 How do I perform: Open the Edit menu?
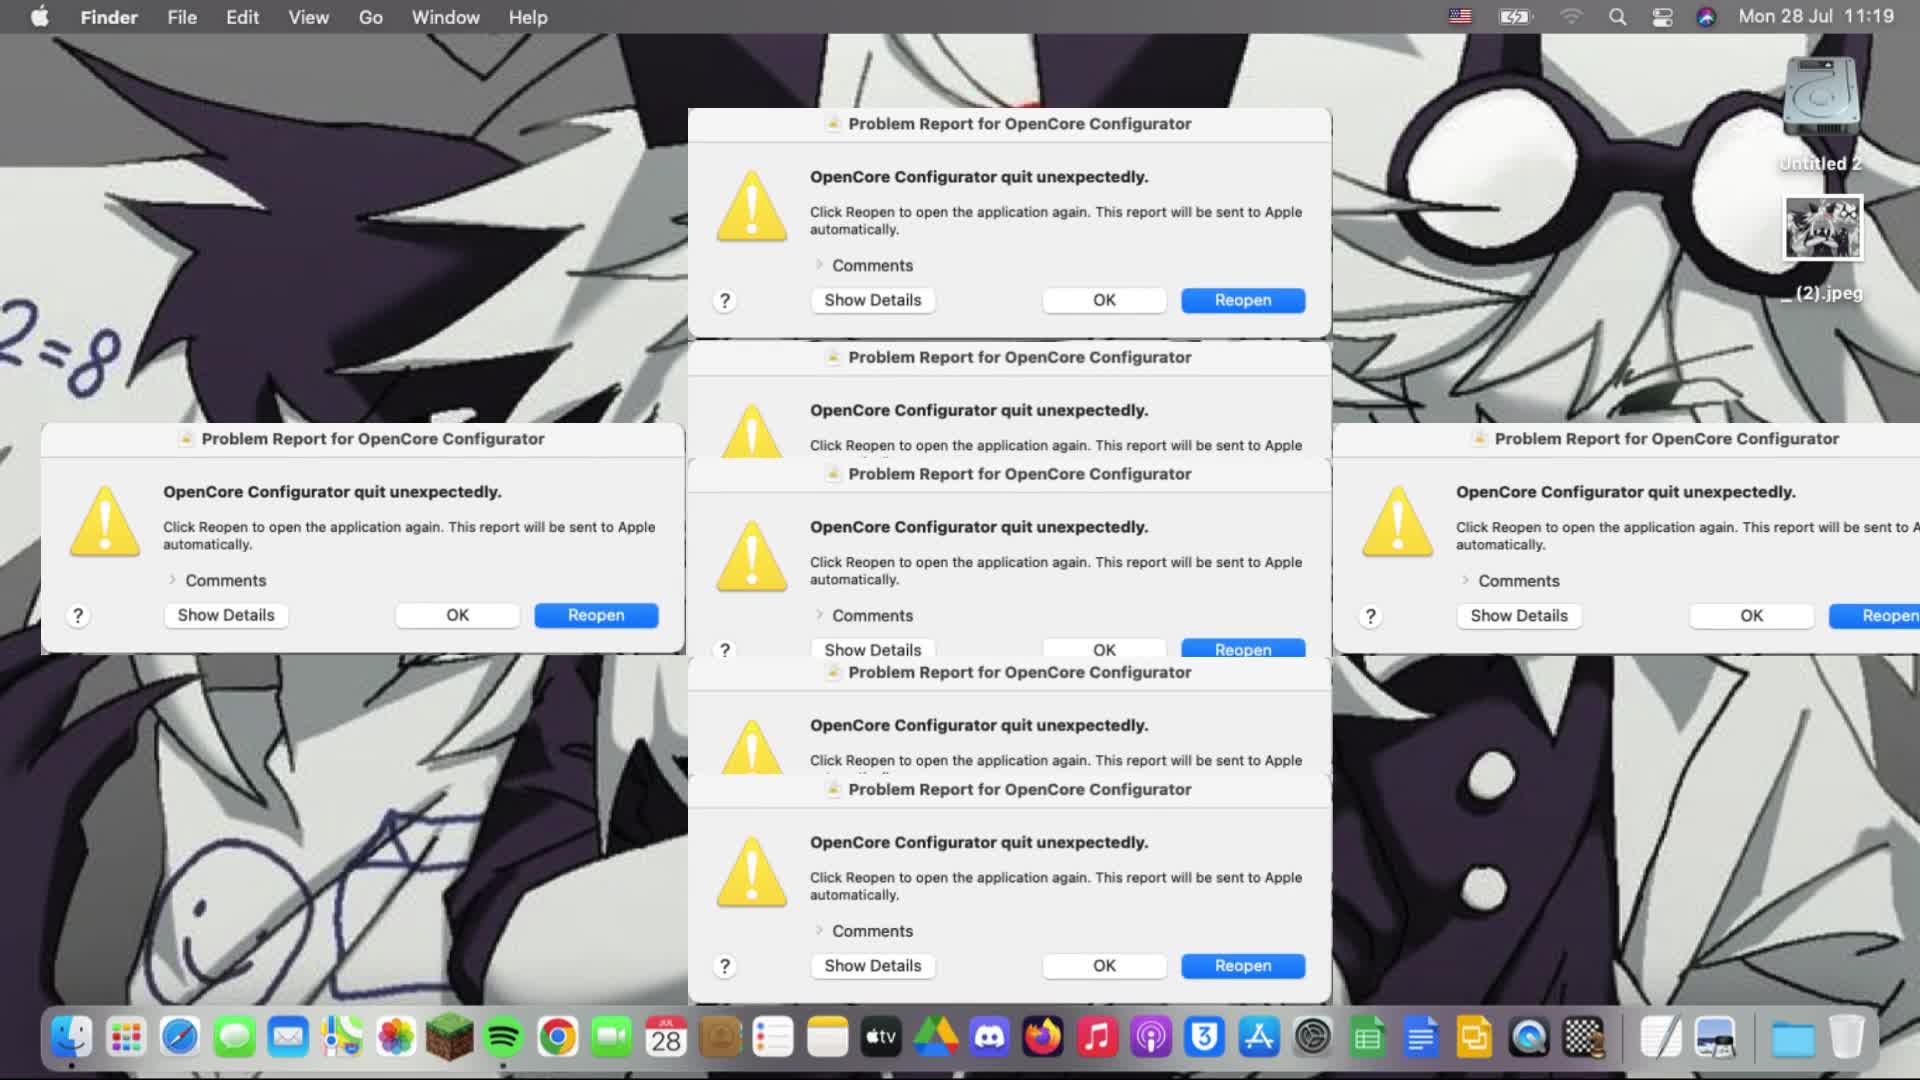point(242,17)
